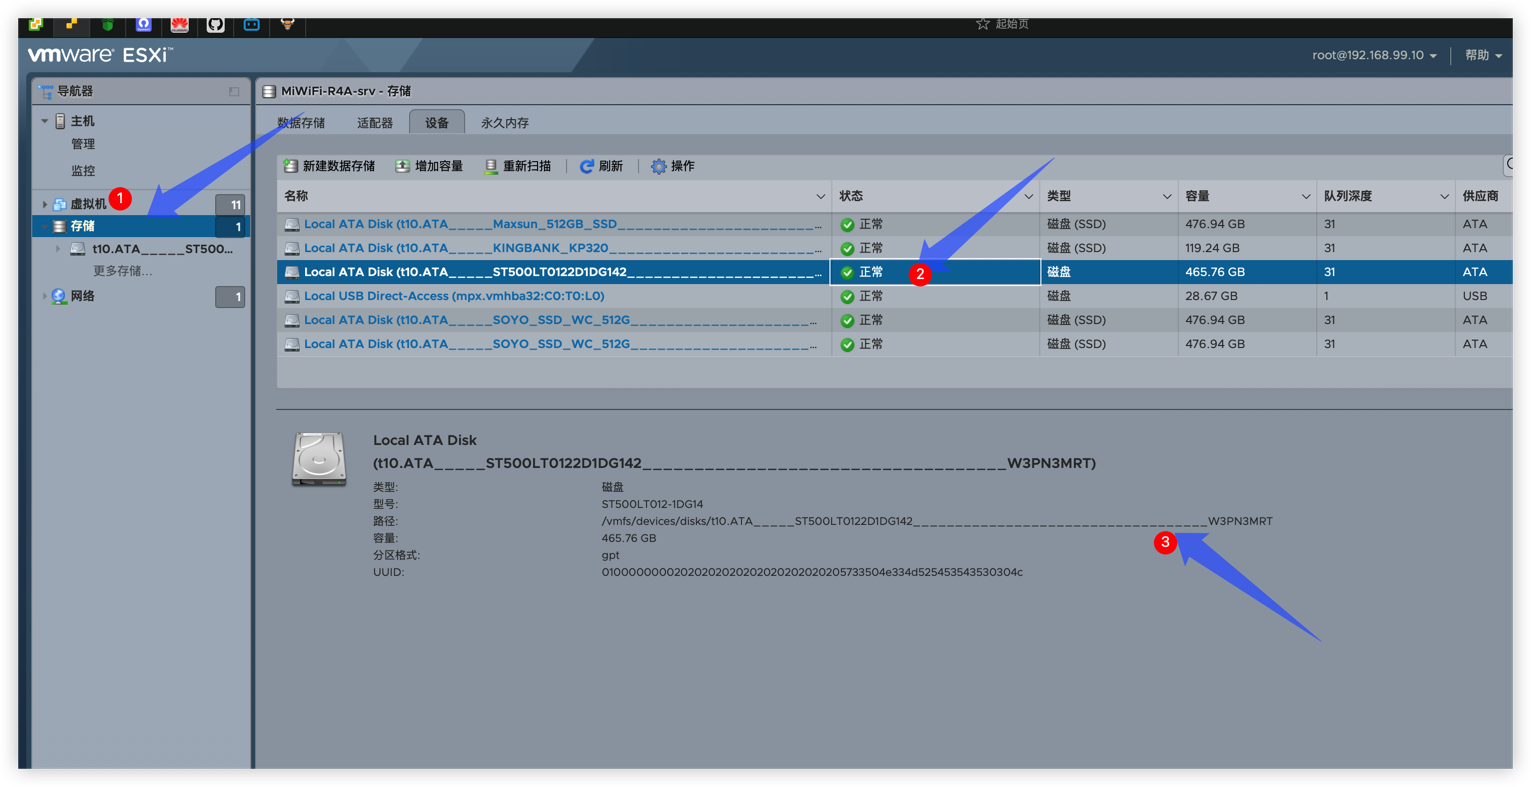Viewport: 1531px width, 787px height.
Task: Click the gpt partition format value
Action: tap(610, 555)
